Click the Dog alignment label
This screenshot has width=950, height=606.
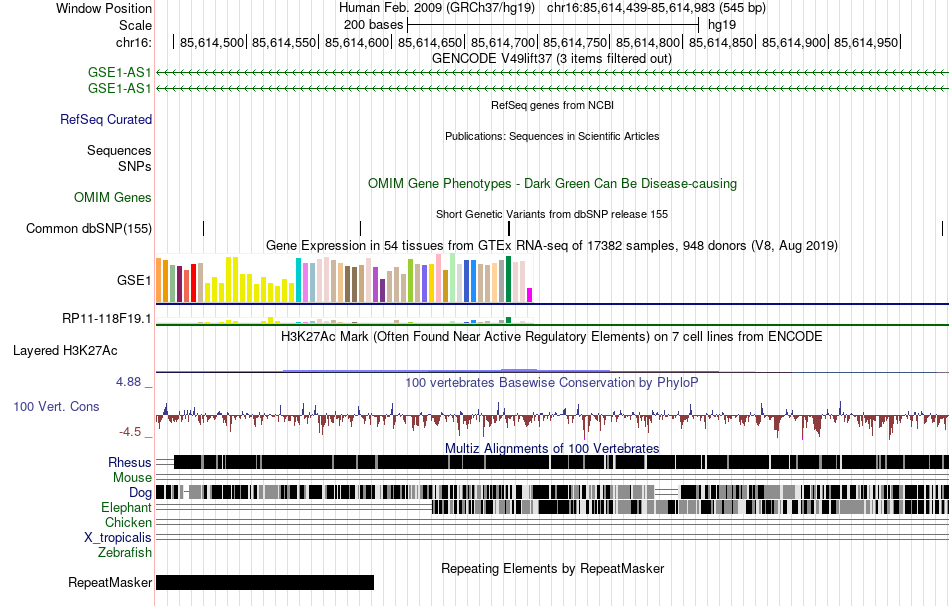(140, 493)
